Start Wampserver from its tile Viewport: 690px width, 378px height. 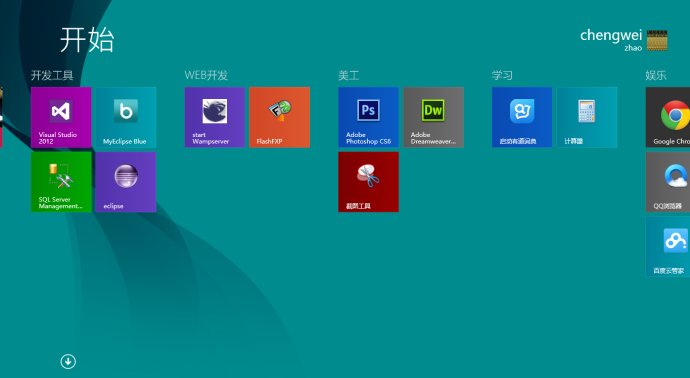pyautogui.click(x=215, y=117)
